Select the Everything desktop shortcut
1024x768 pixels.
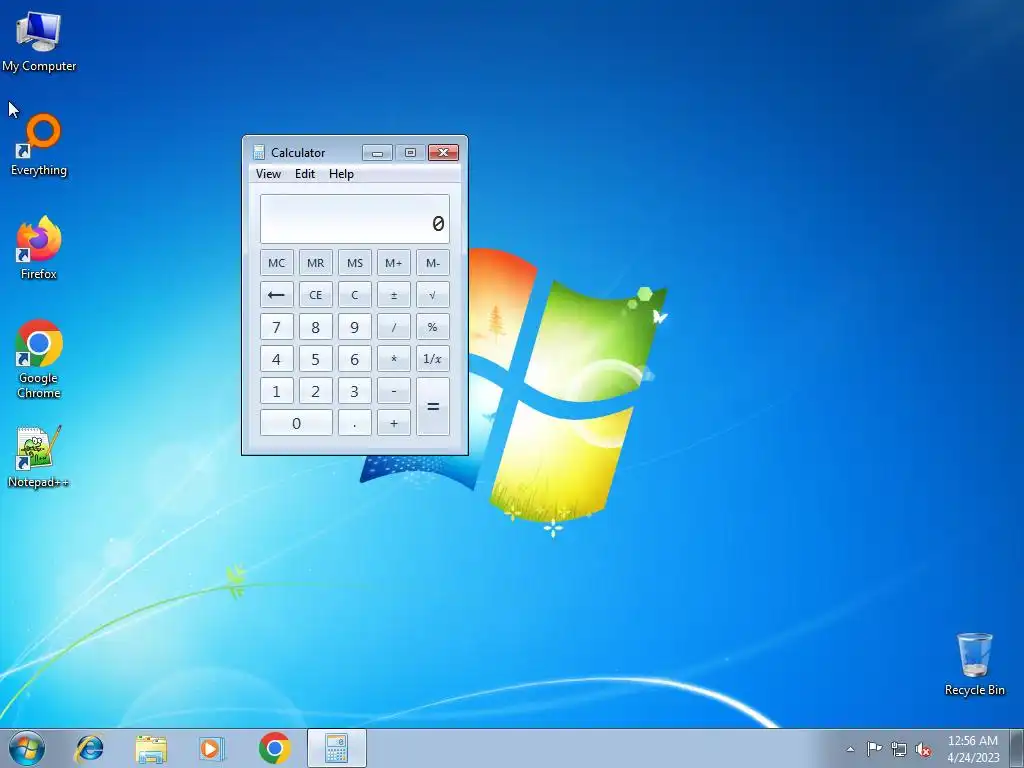(39, 145)
